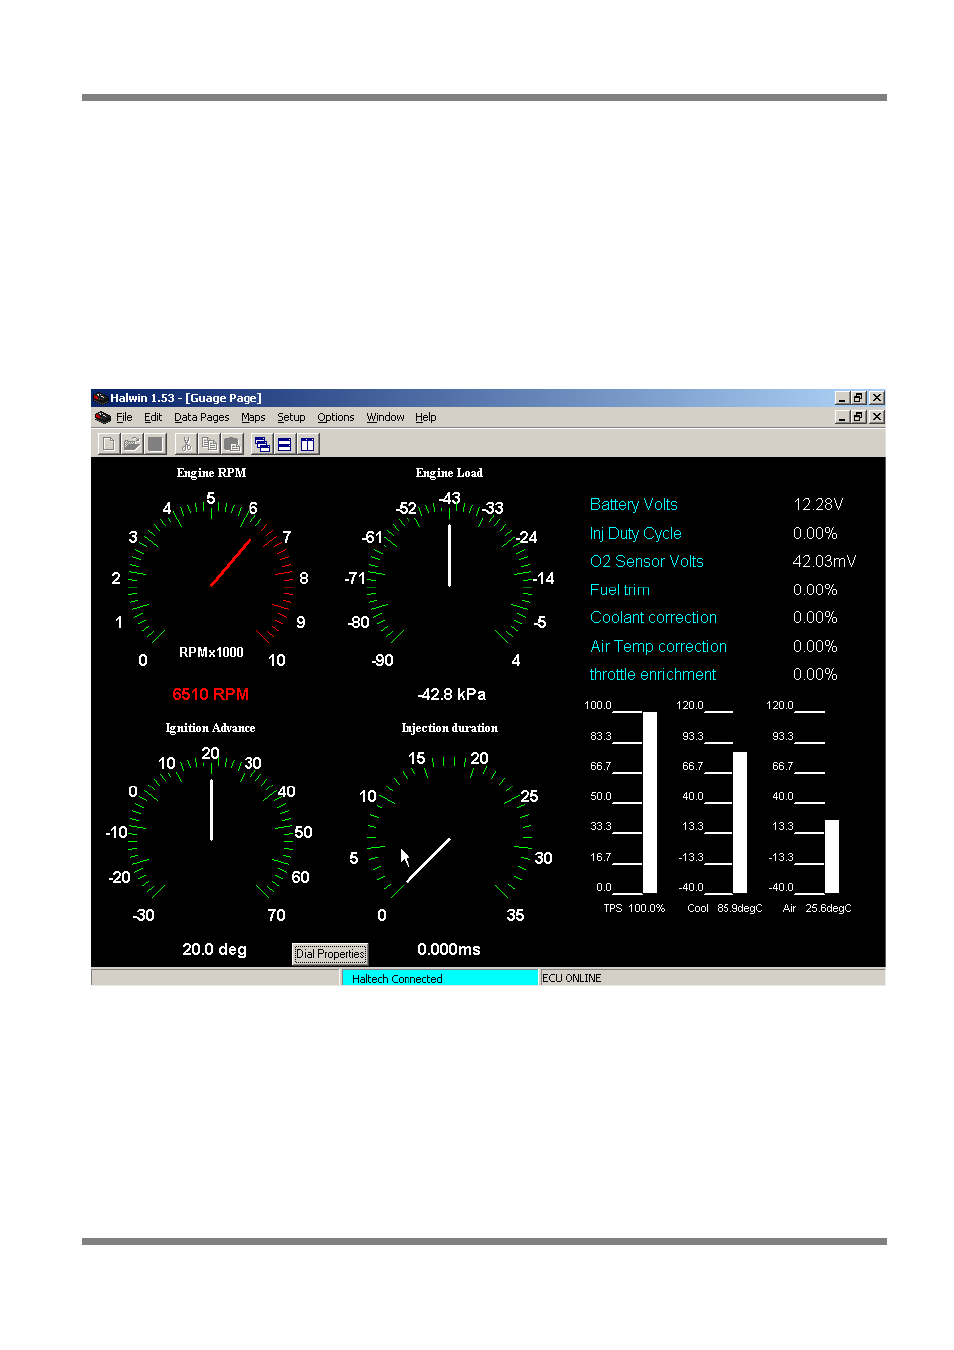Click the "TPS 100.0%" bar label
This screenshot has width=954, height=1350.
pos(634,908)
